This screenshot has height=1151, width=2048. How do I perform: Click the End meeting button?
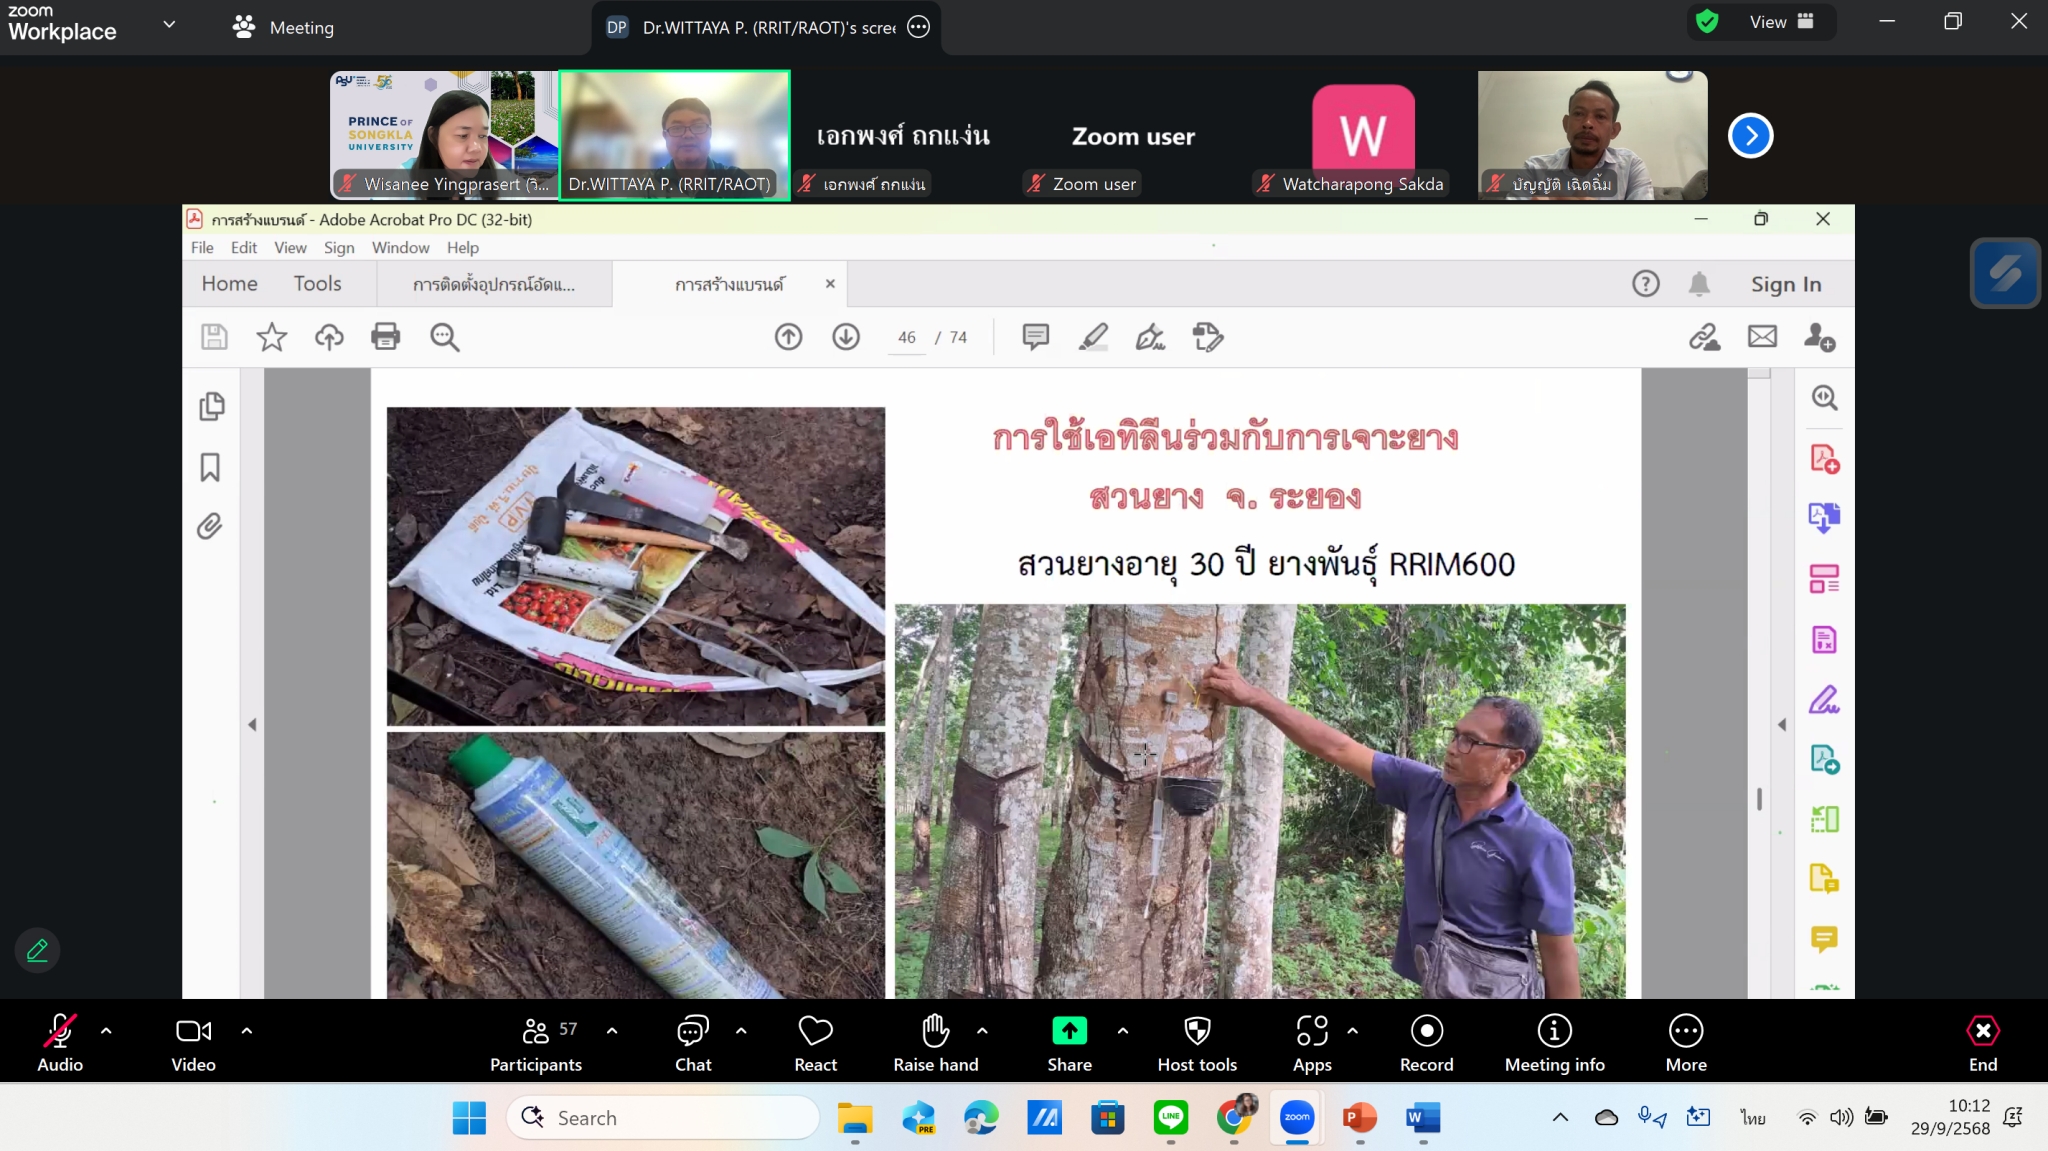point(1982,1031)
